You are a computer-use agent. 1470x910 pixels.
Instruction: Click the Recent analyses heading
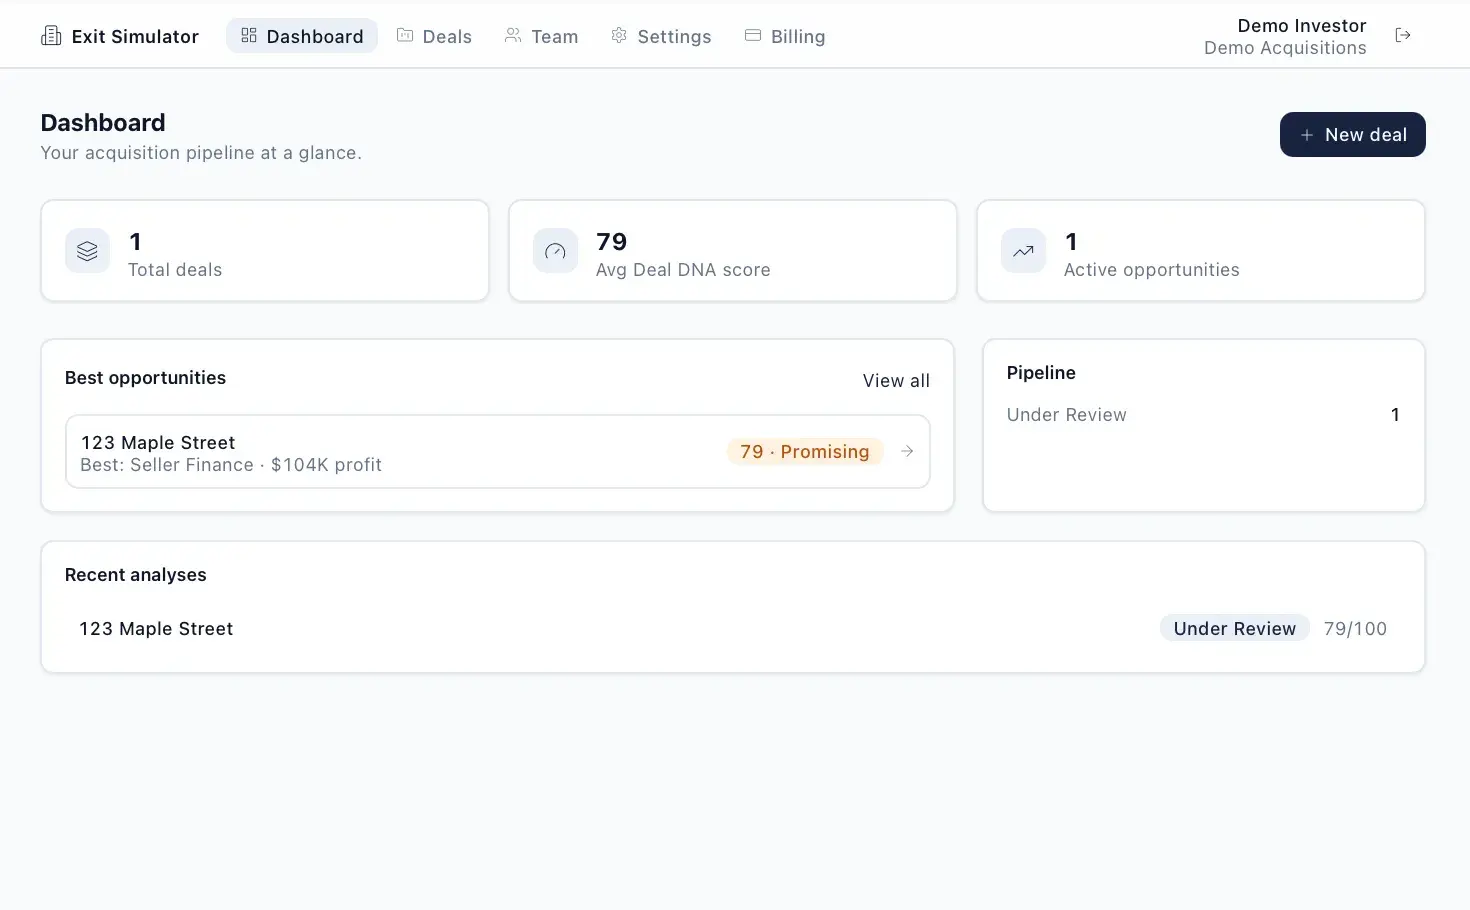[x=136, y=575]
